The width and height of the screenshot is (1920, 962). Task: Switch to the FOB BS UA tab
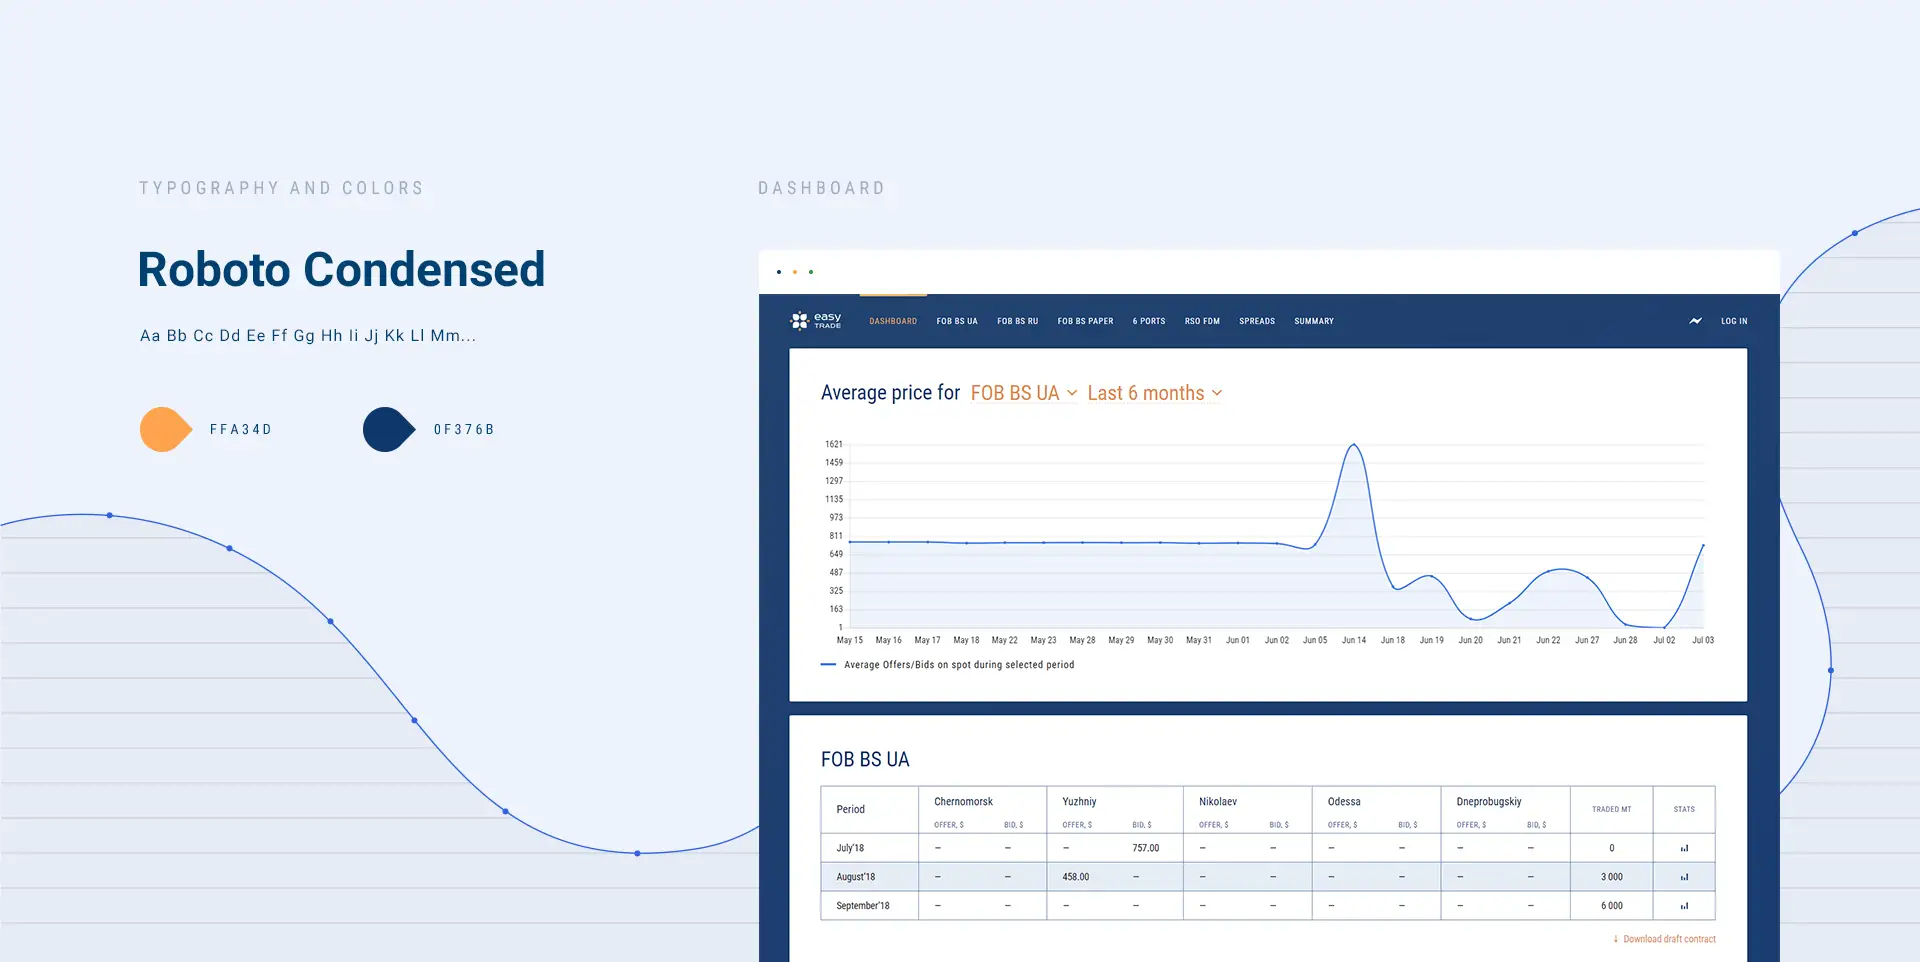(x=957, y=321)
